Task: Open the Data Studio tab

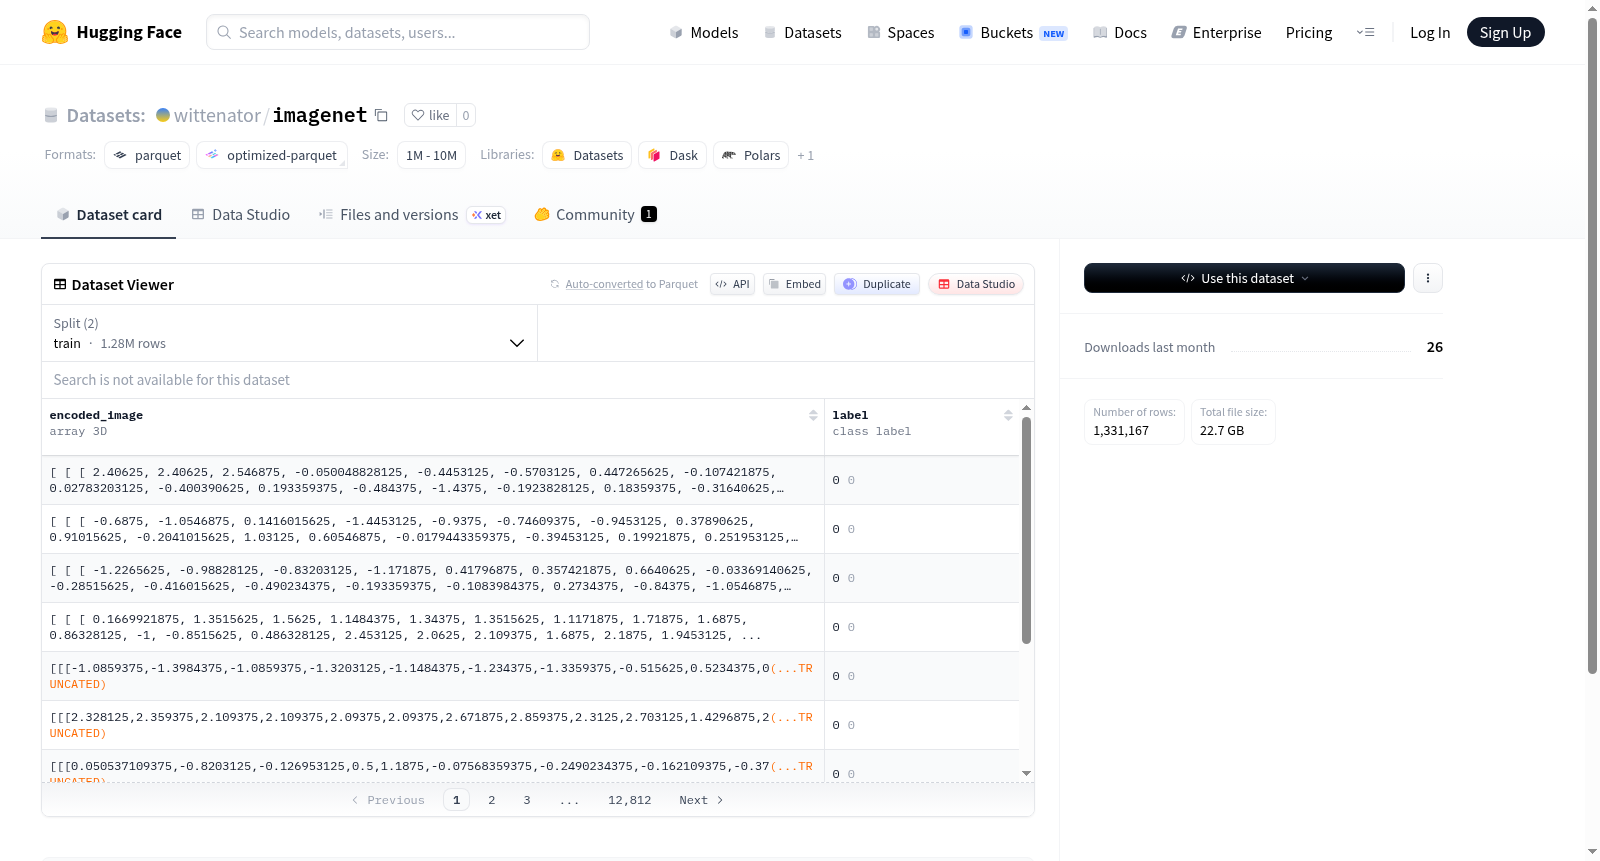Action: [241, 214]
